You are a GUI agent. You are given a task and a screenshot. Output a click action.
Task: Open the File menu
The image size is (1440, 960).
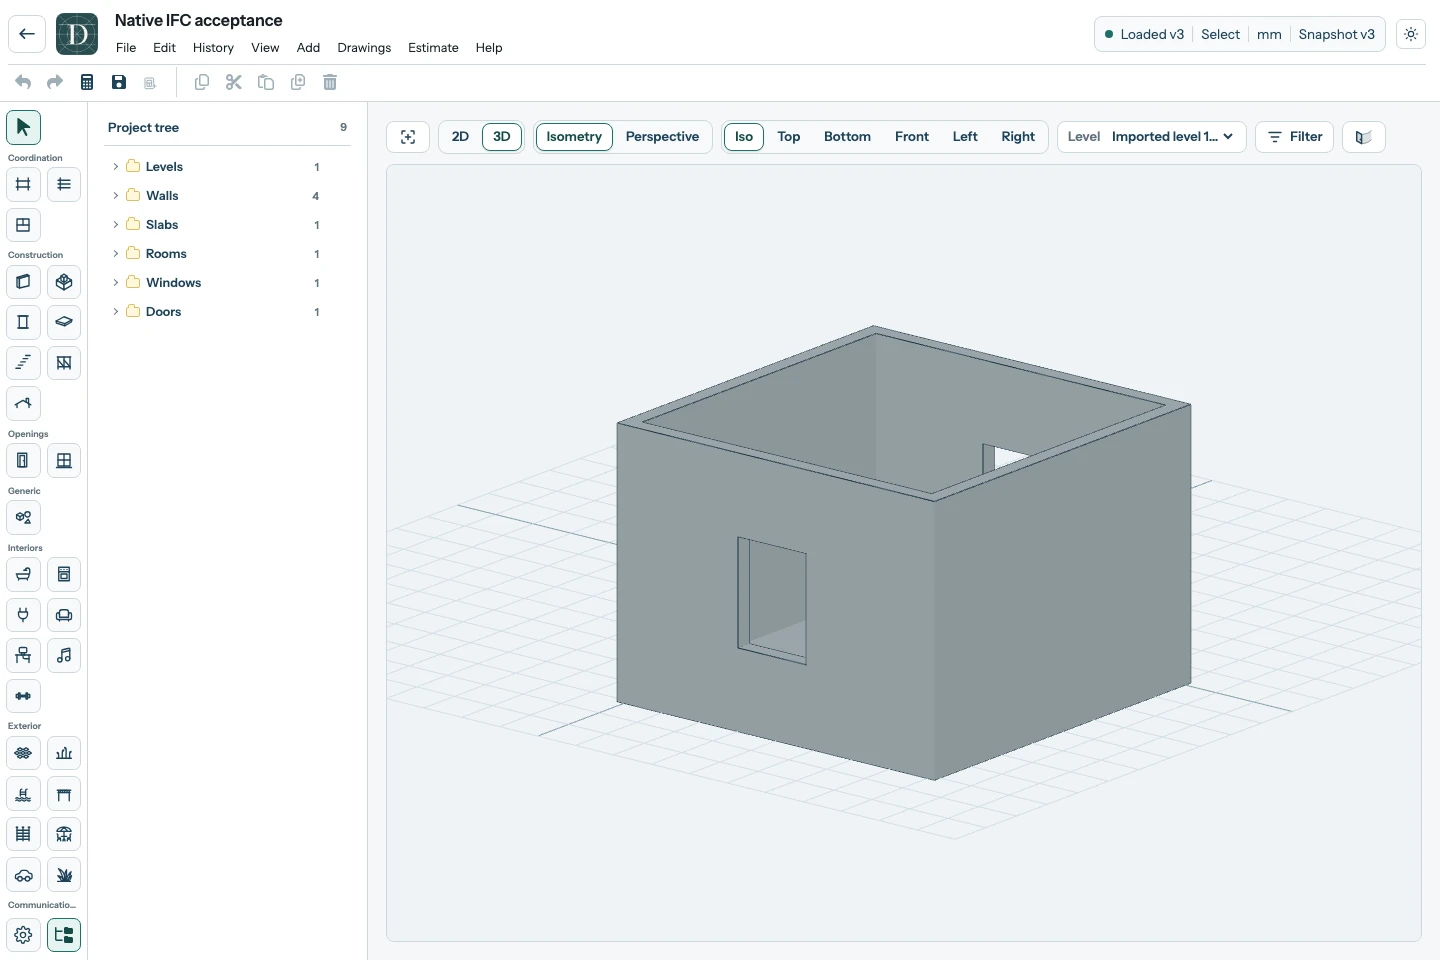tap(126, 48)
